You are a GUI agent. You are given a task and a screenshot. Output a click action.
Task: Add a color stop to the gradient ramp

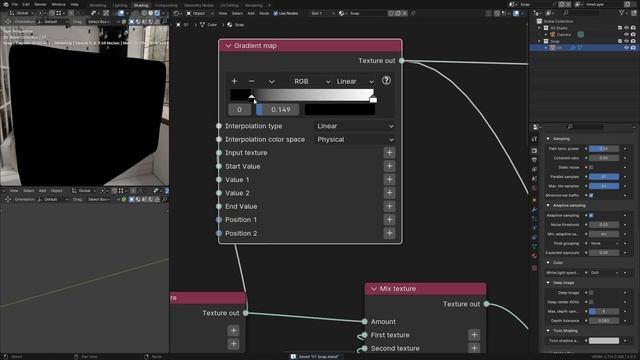[234, 81]
